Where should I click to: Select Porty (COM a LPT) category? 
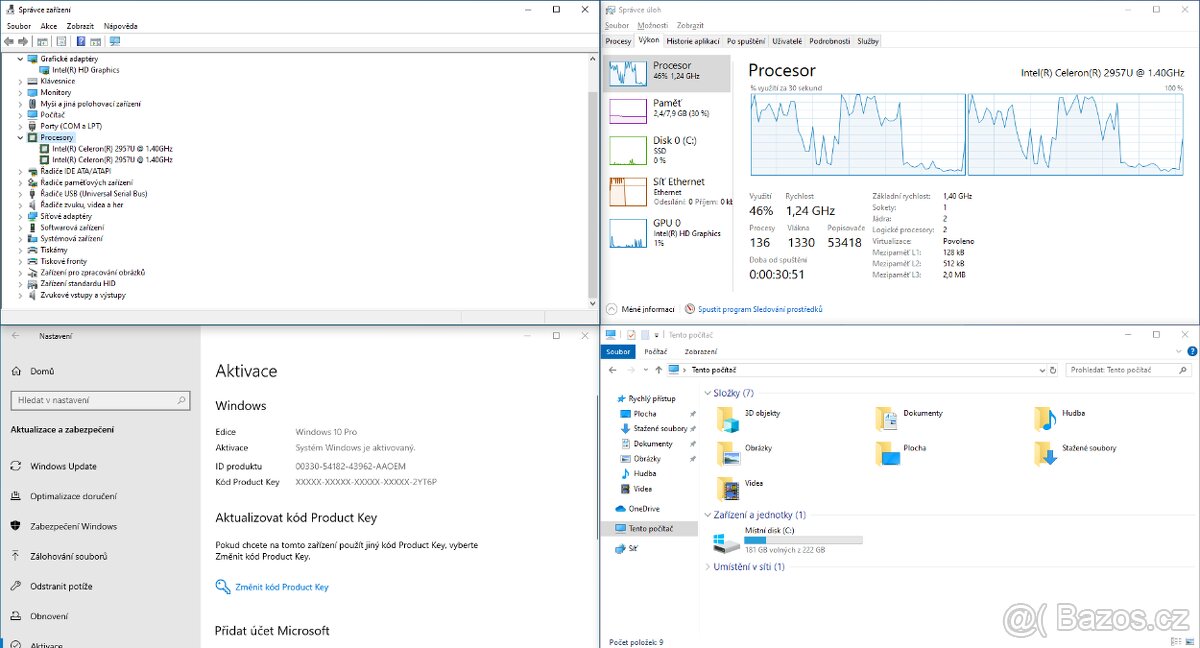click(70, 126)
